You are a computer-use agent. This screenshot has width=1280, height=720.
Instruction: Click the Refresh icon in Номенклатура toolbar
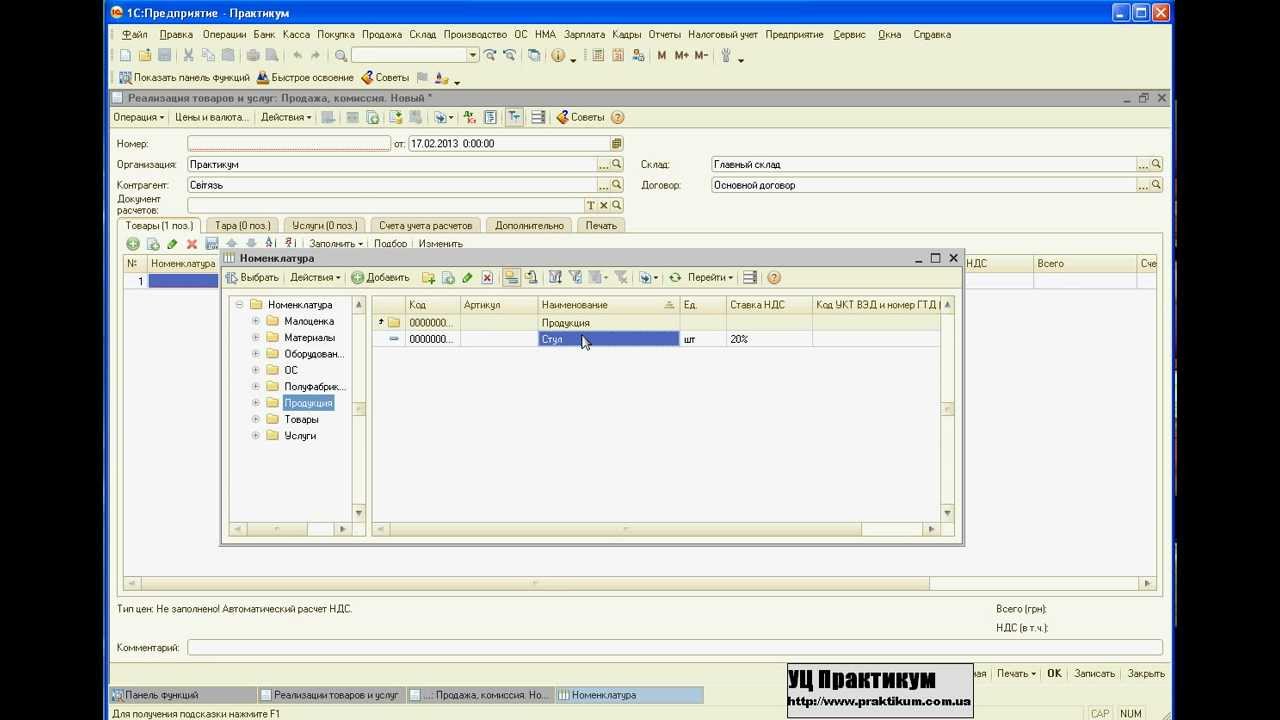675,277
